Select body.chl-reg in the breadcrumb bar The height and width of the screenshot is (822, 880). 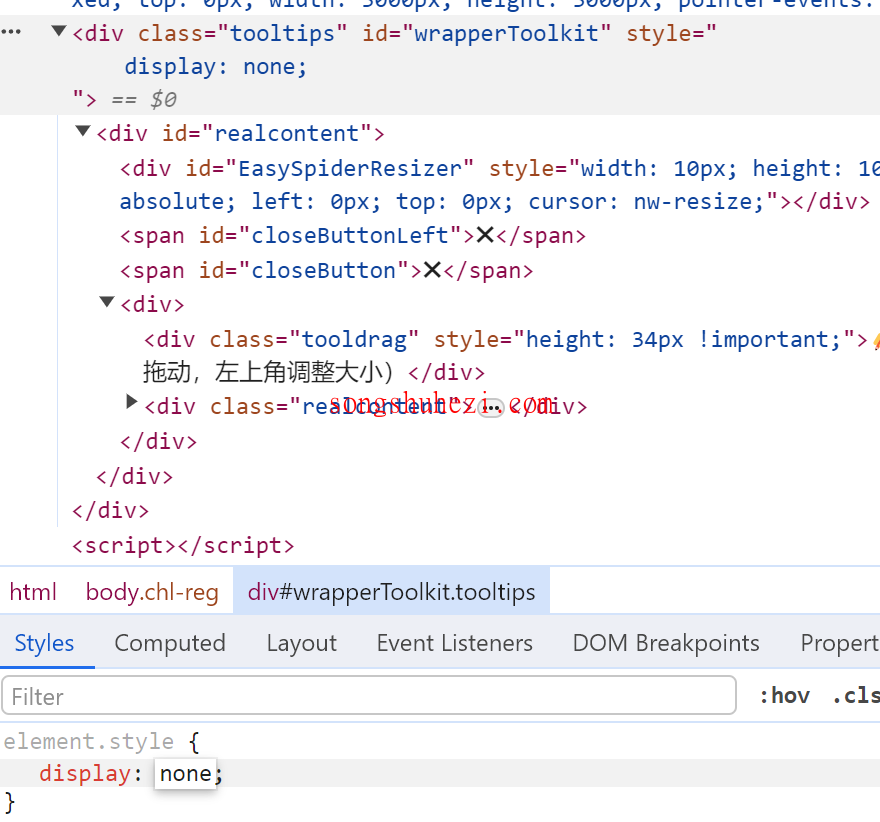pos(152,592)
